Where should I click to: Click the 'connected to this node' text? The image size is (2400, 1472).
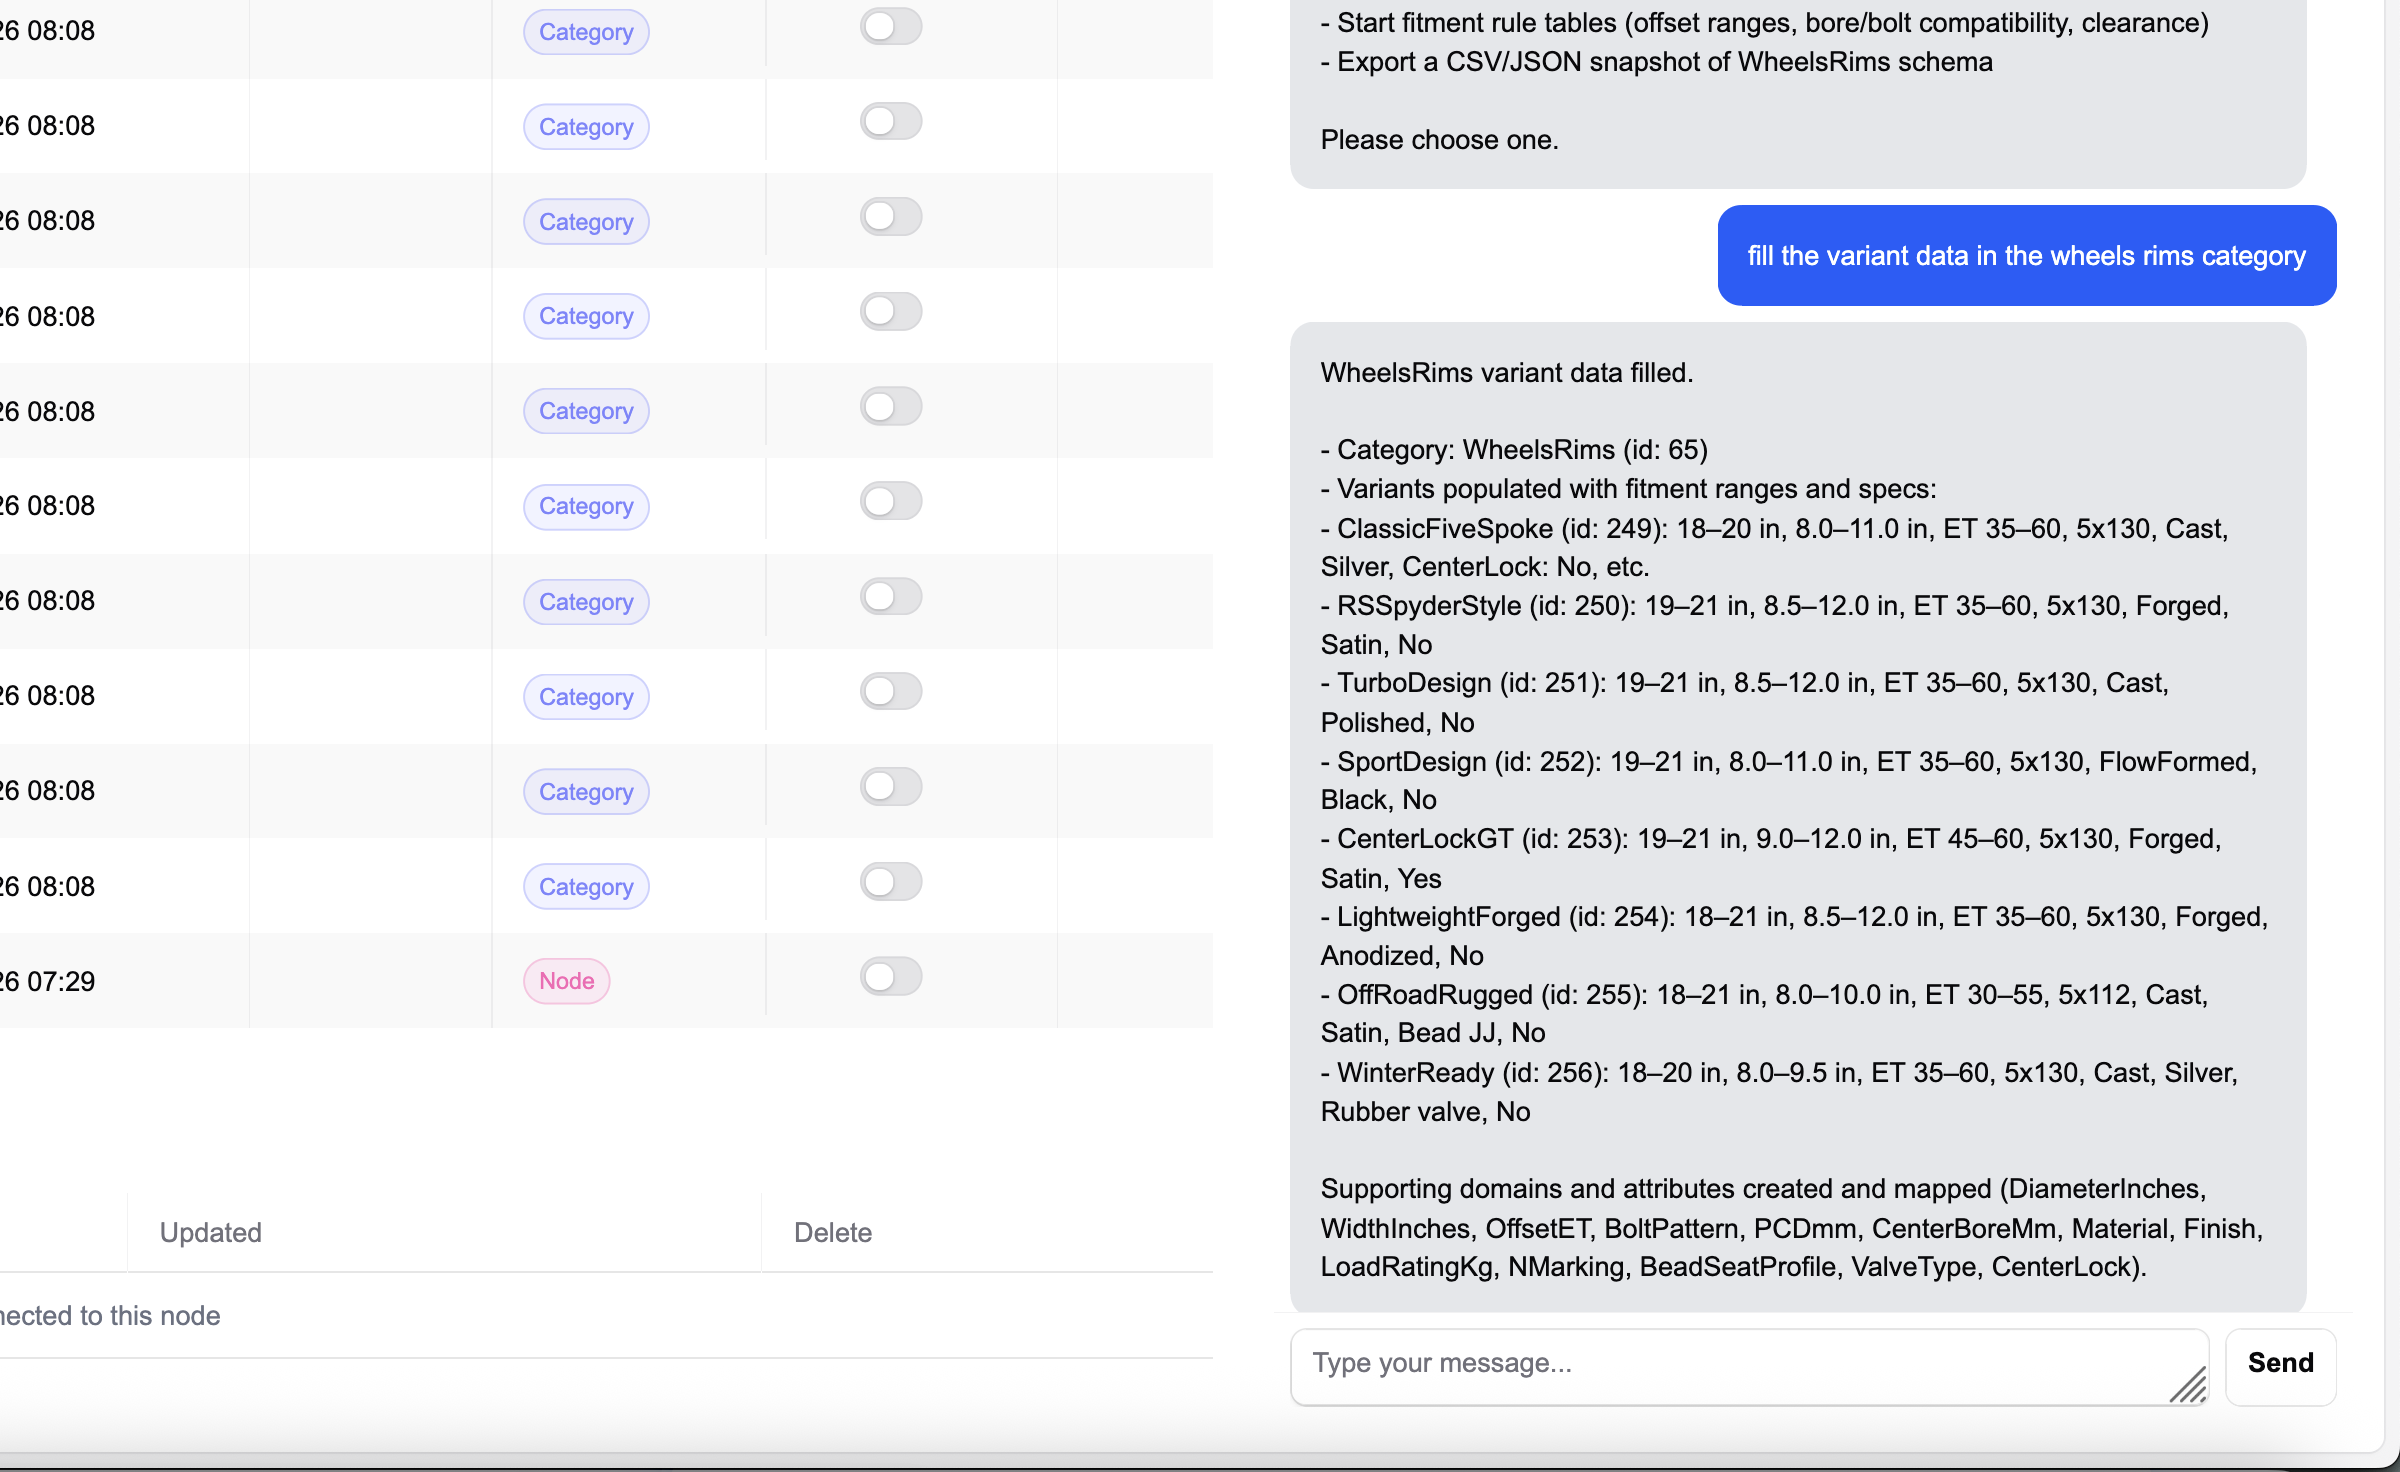click(x=110, y=1316)
